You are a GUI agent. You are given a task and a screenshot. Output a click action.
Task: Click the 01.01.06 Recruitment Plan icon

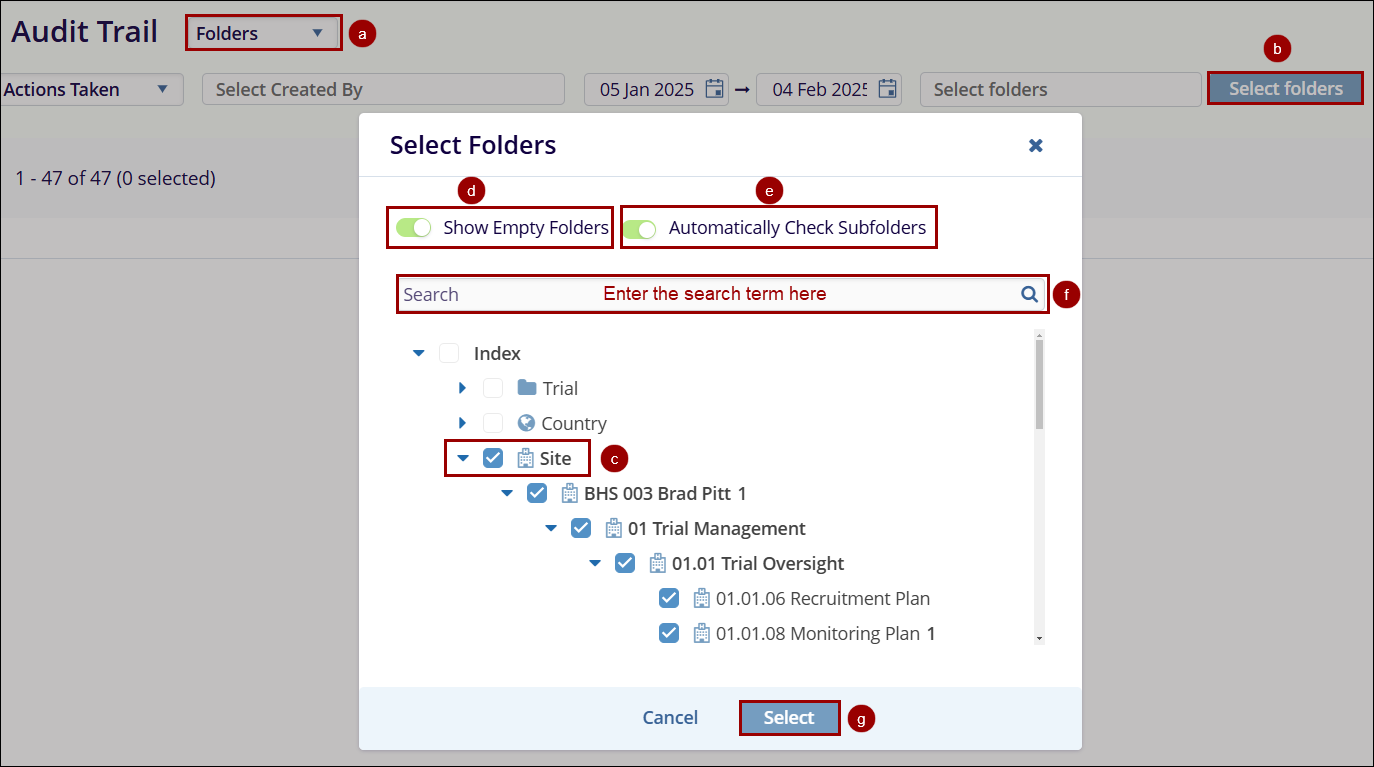[x=702, y=598]
